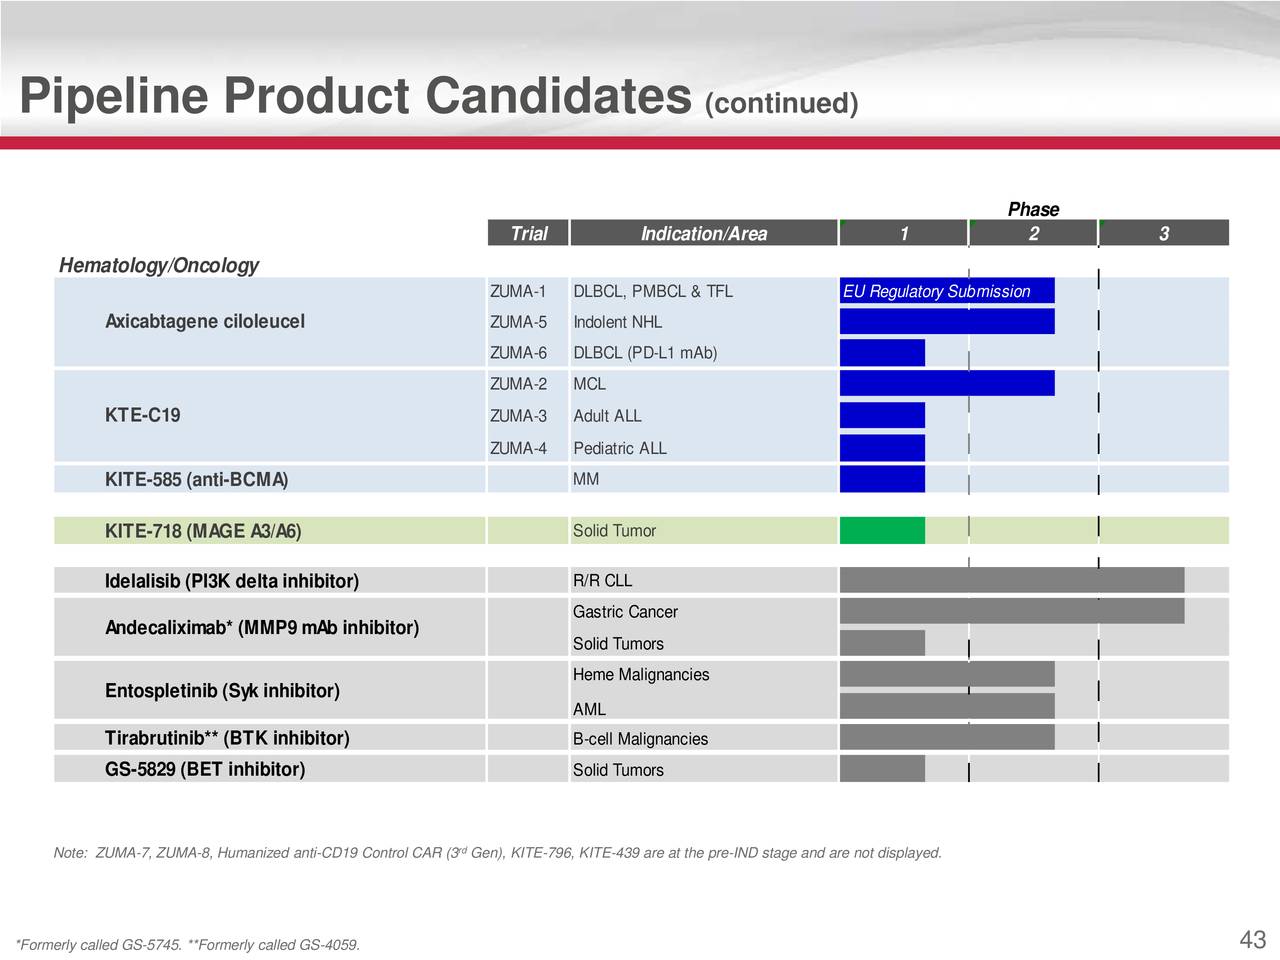Select 'DLBCL, PMBCL & TFL' indication
Screen dimensions: 1280x960
pos(653,291)
